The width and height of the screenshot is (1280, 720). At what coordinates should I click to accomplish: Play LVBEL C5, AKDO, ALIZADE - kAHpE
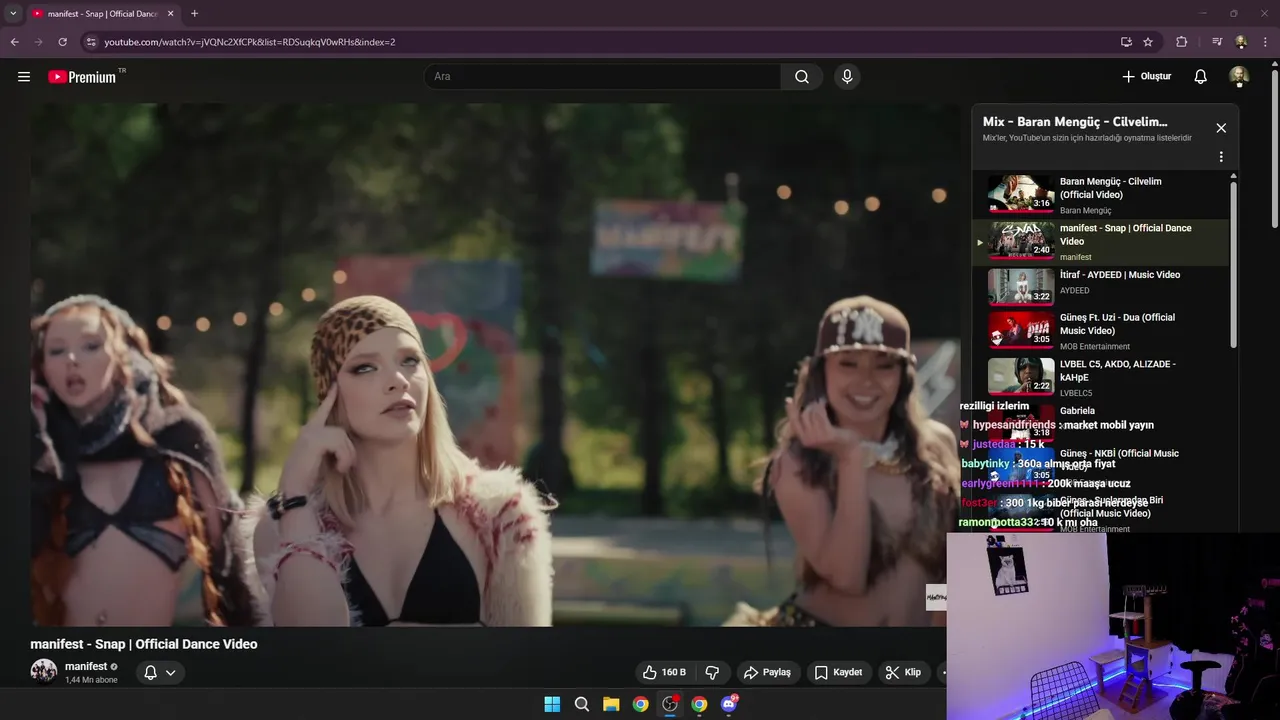[x=1100, y=377]
